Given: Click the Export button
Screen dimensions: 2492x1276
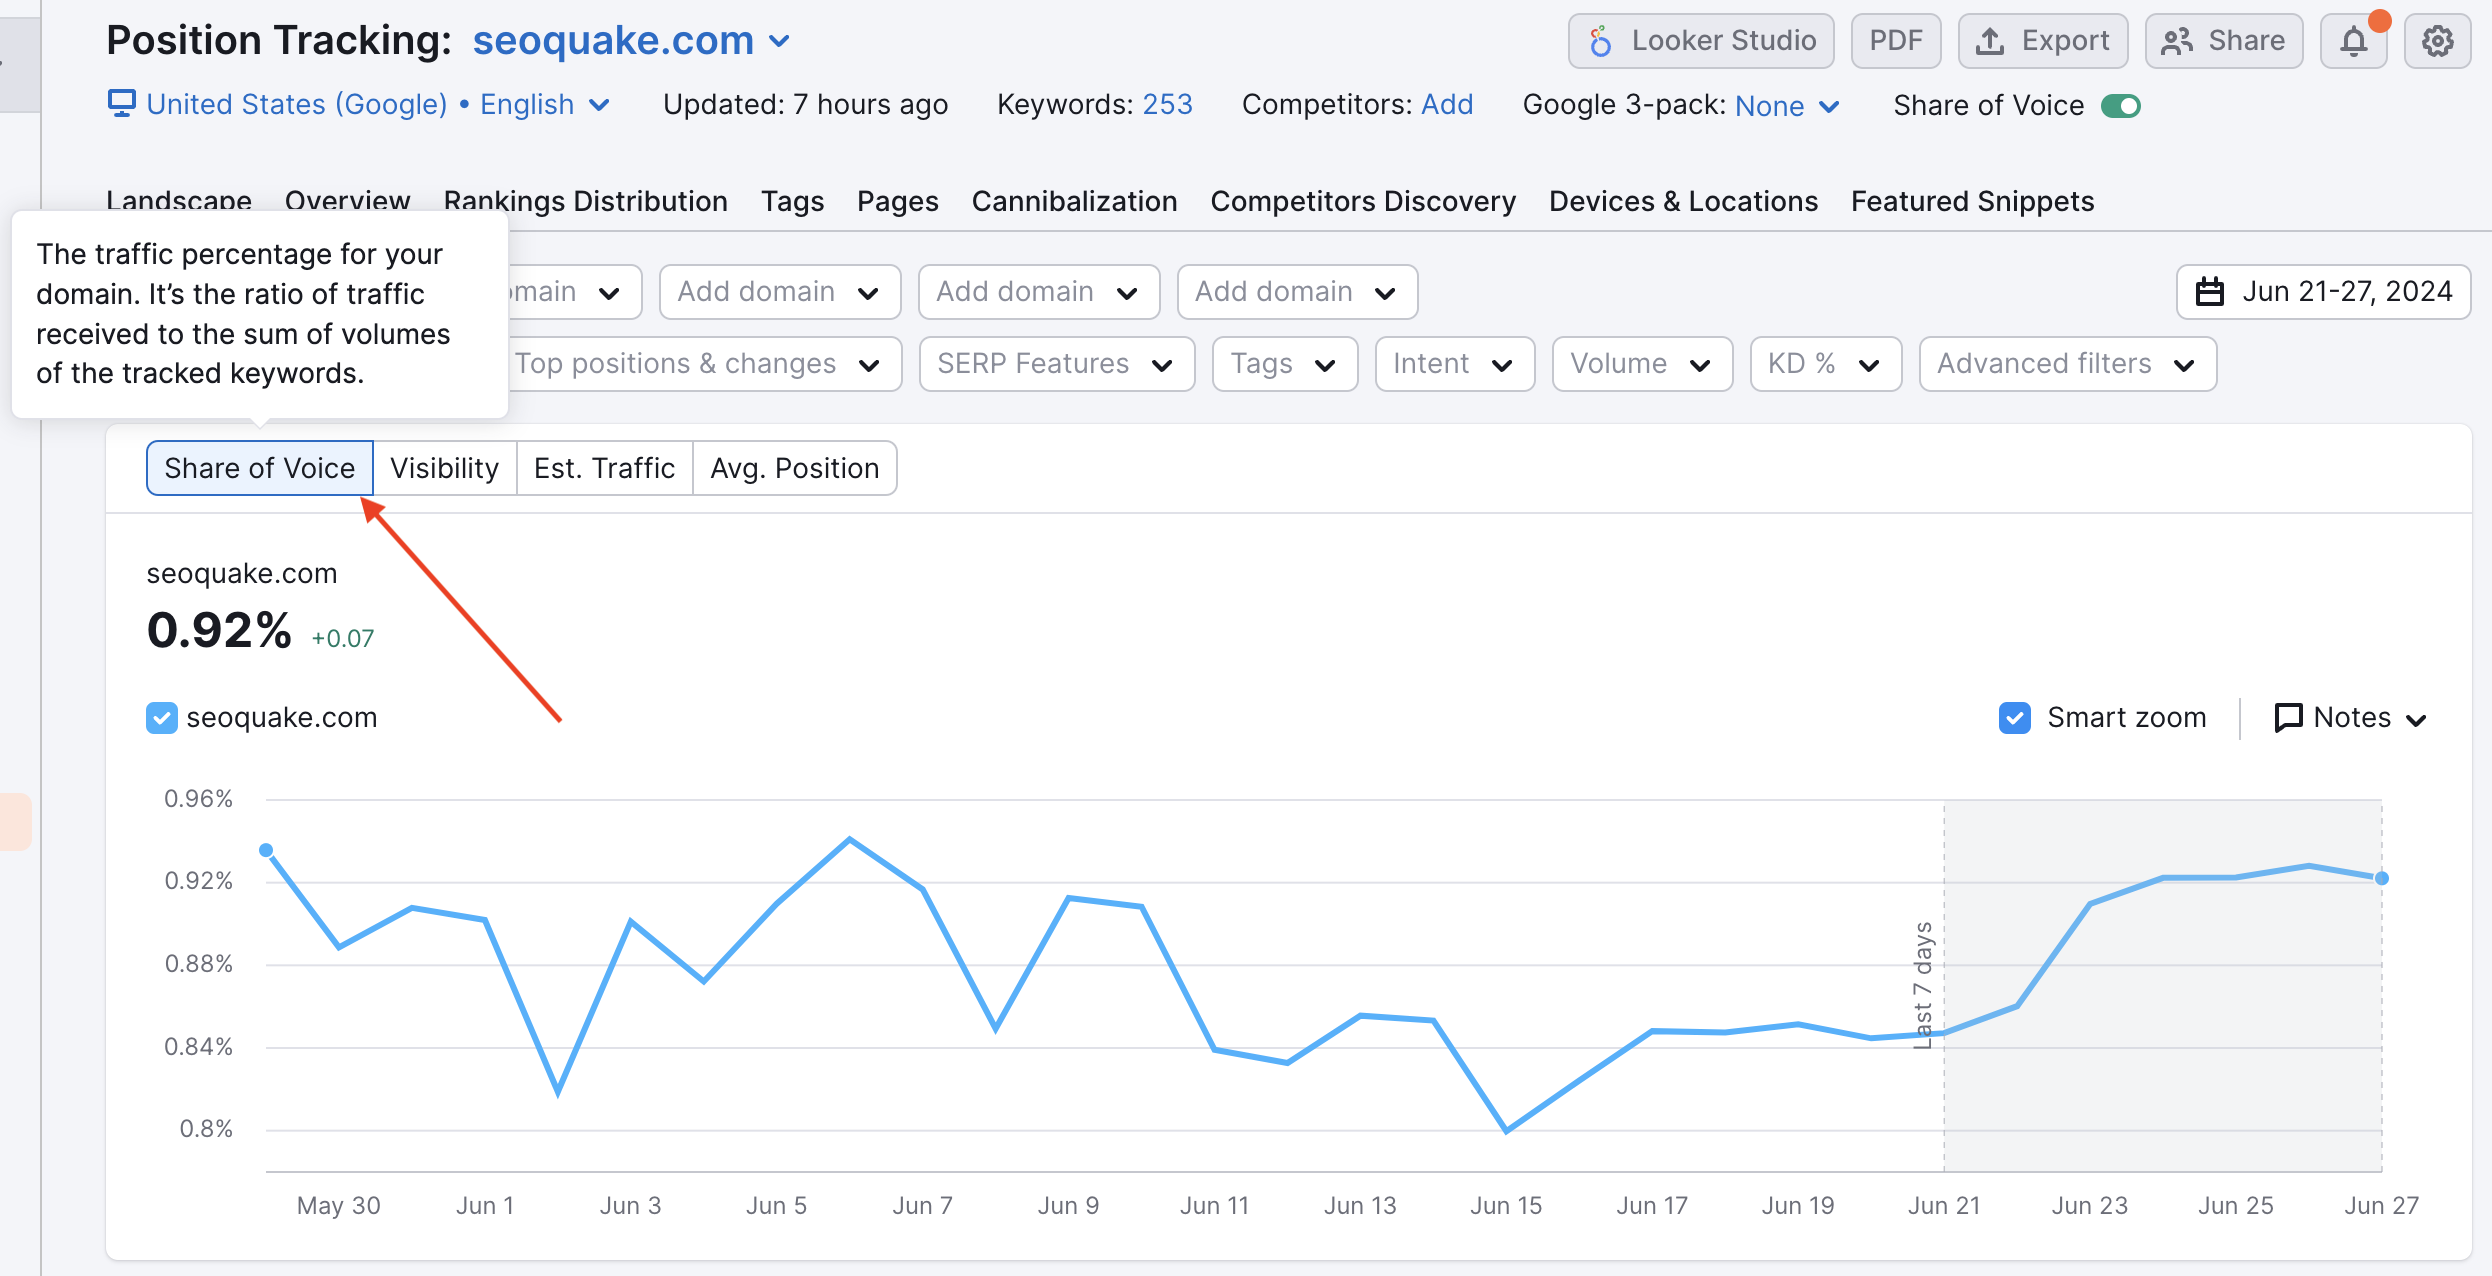Looking at the screenshot, I should tap(2043, 41).
